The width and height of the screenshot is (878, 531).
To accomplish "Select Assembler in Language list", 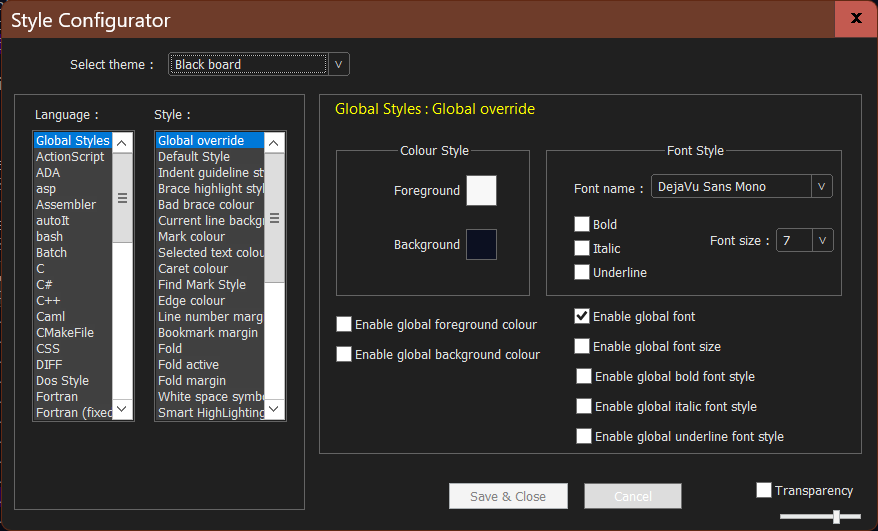I will click(73, 204).
